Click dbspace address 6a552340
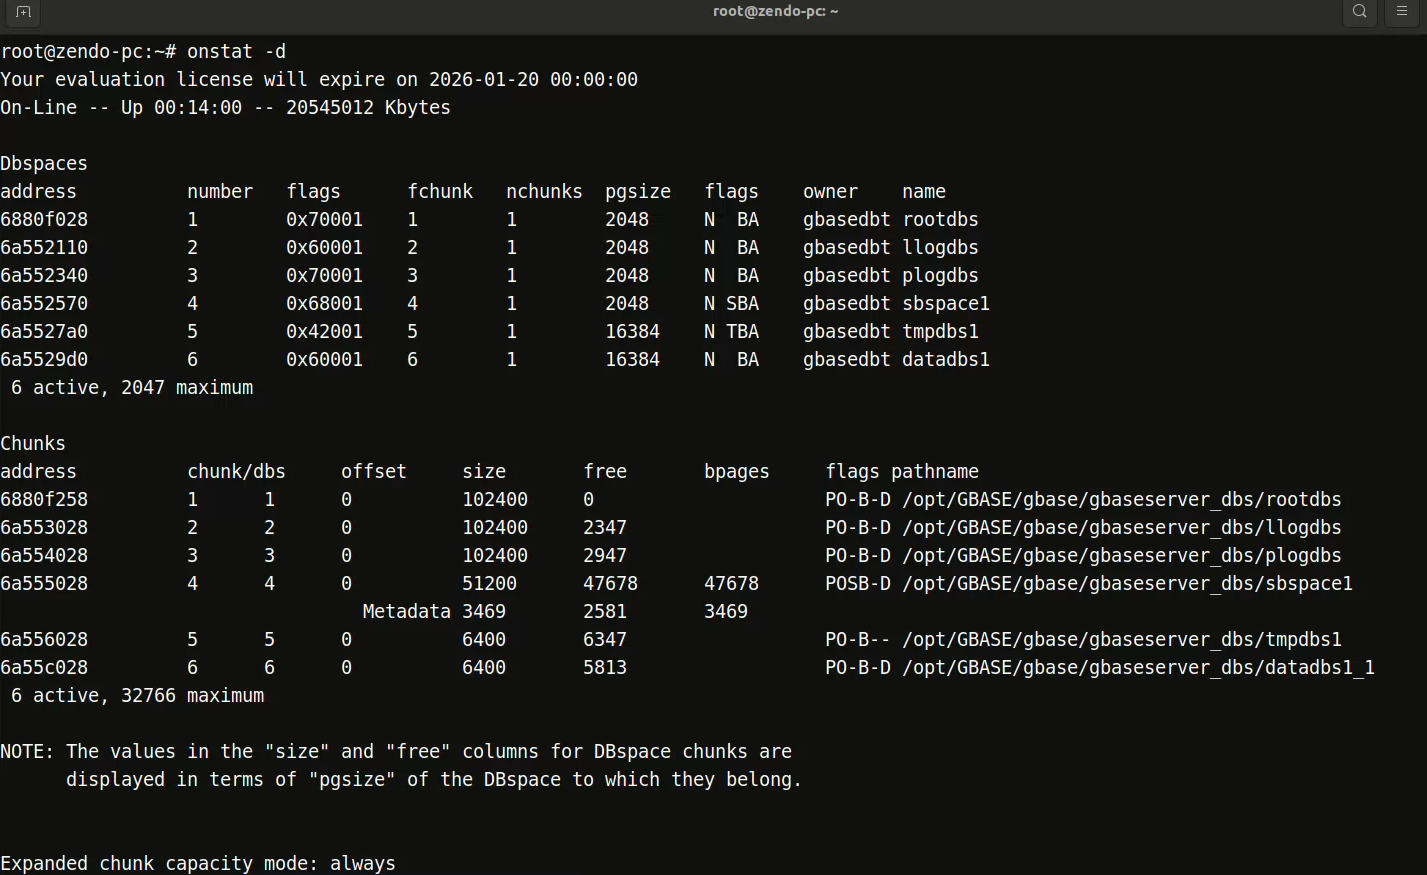The height and width of the screenshot is (875, 1427). (x=44, y=276)
